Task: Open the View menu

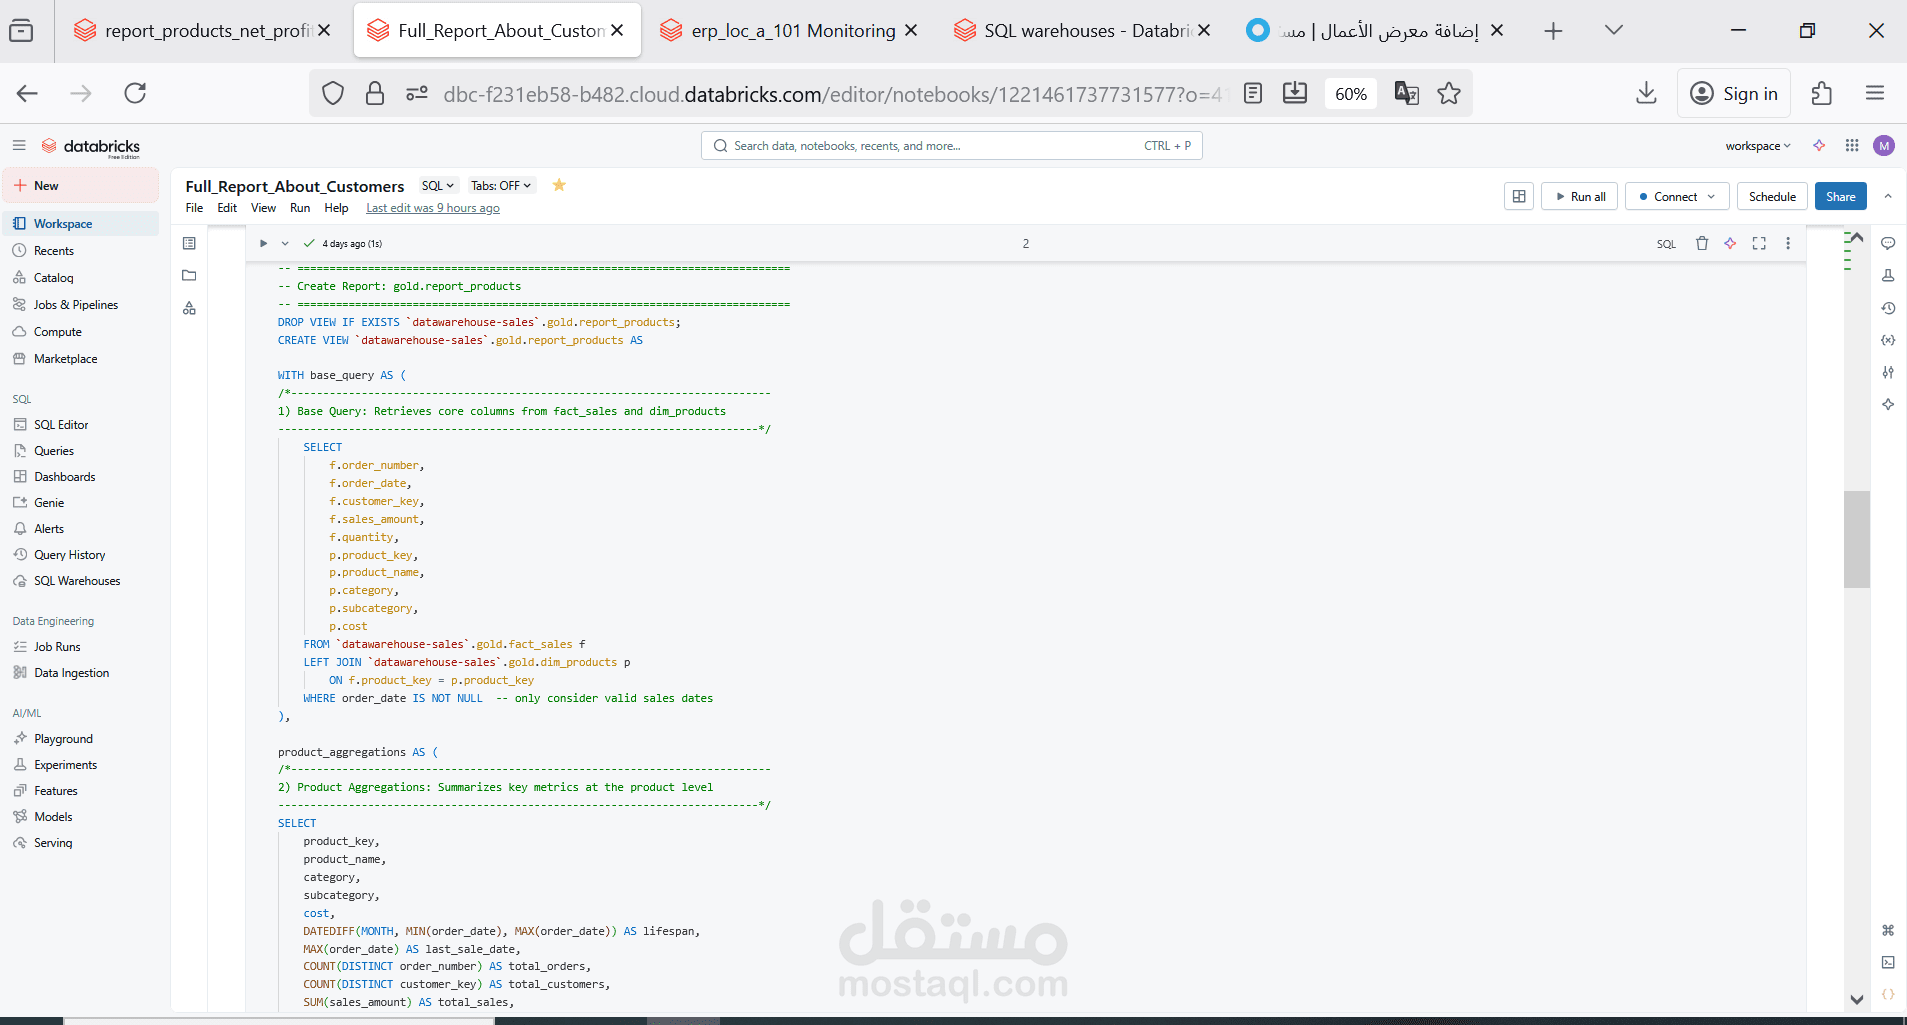Action: (263, 208)
